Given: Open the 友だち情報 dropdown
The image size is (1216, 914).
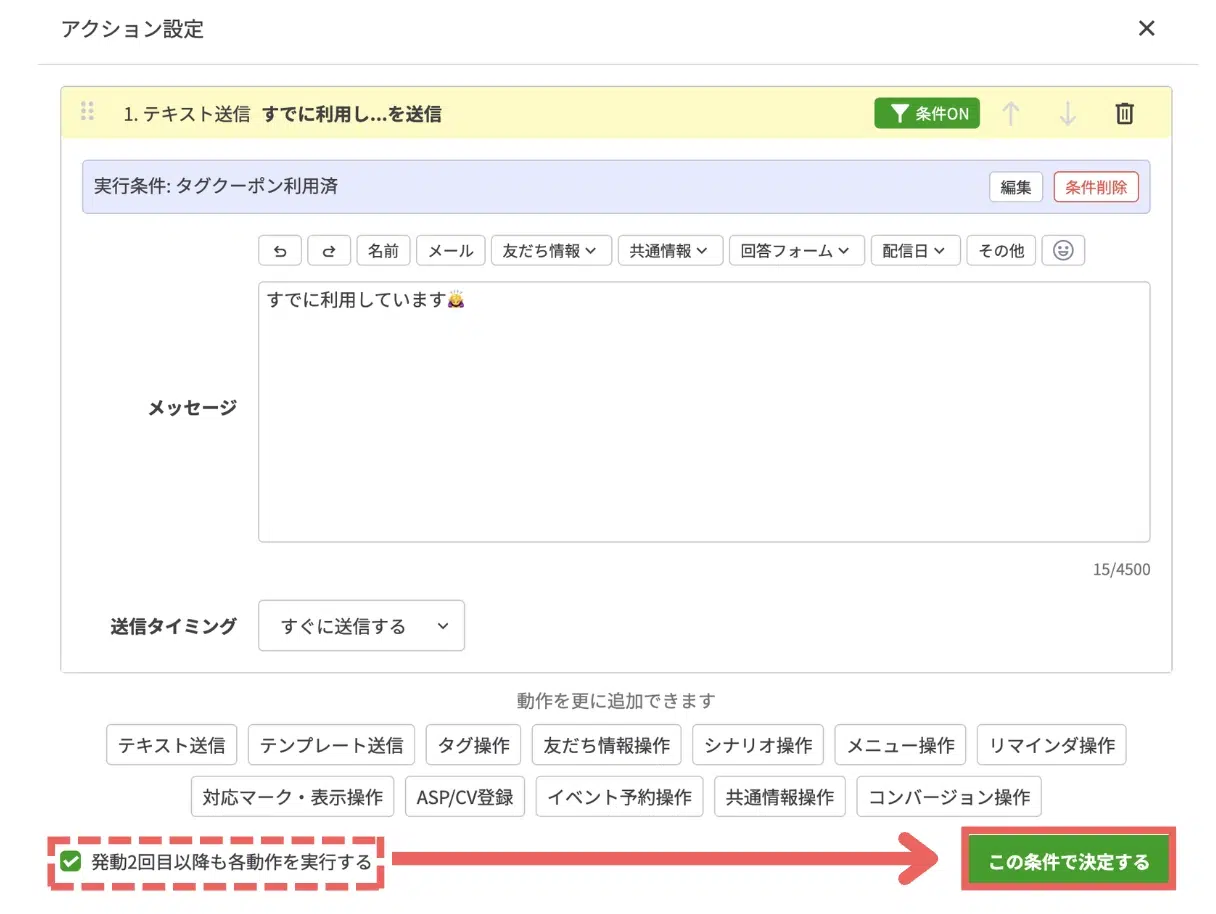Looking at the screenshot, I should [551, 251].
